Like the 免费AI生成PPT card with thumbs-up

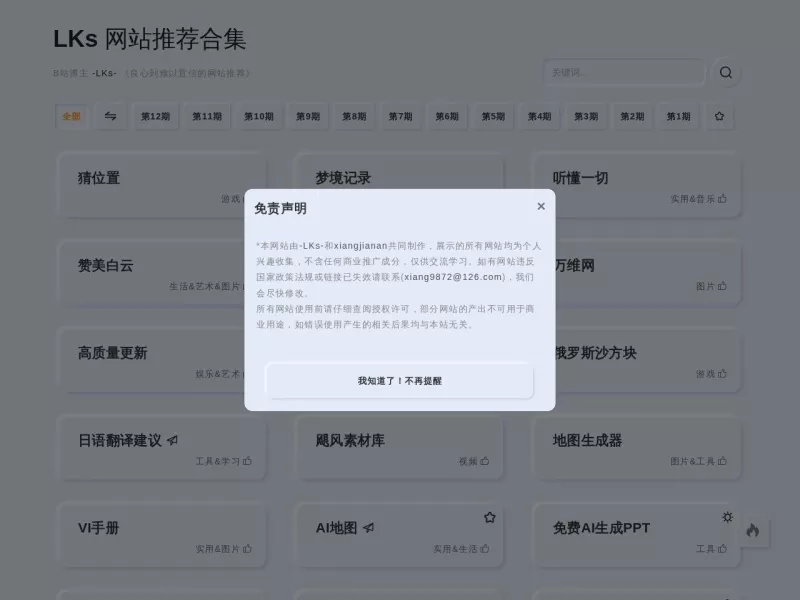coord(722,548)
